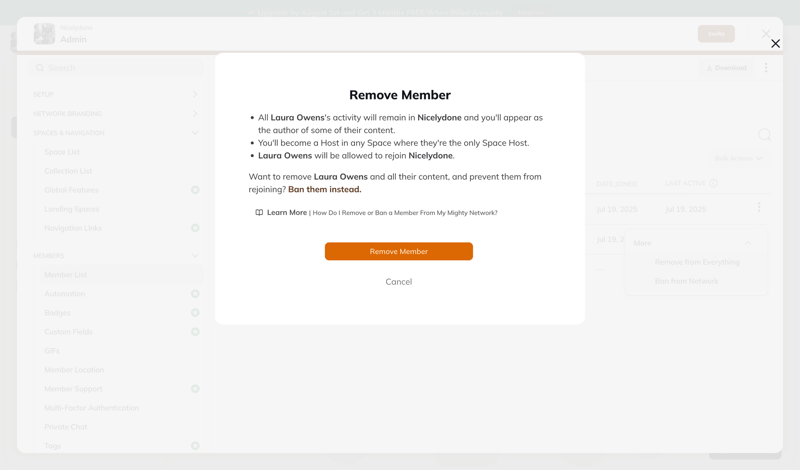Open Tags in the sidebar
This screenshot has height=470, width=800.
tap(52, 446)
